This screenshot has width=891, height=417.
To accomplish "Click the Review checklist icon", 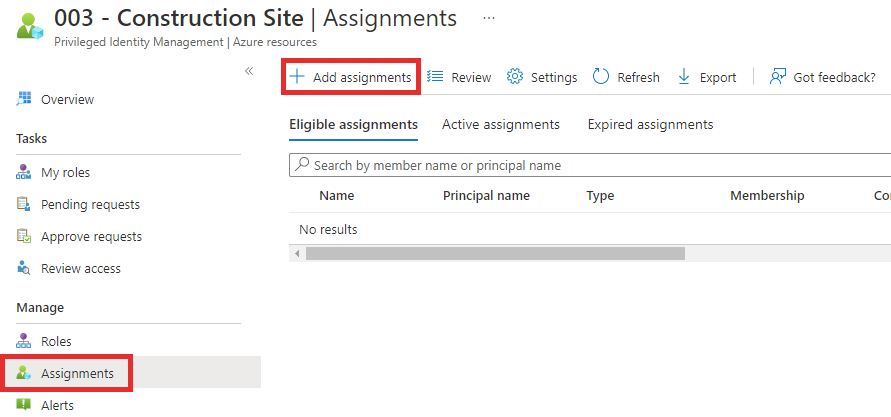I will (x=435, y=77).
